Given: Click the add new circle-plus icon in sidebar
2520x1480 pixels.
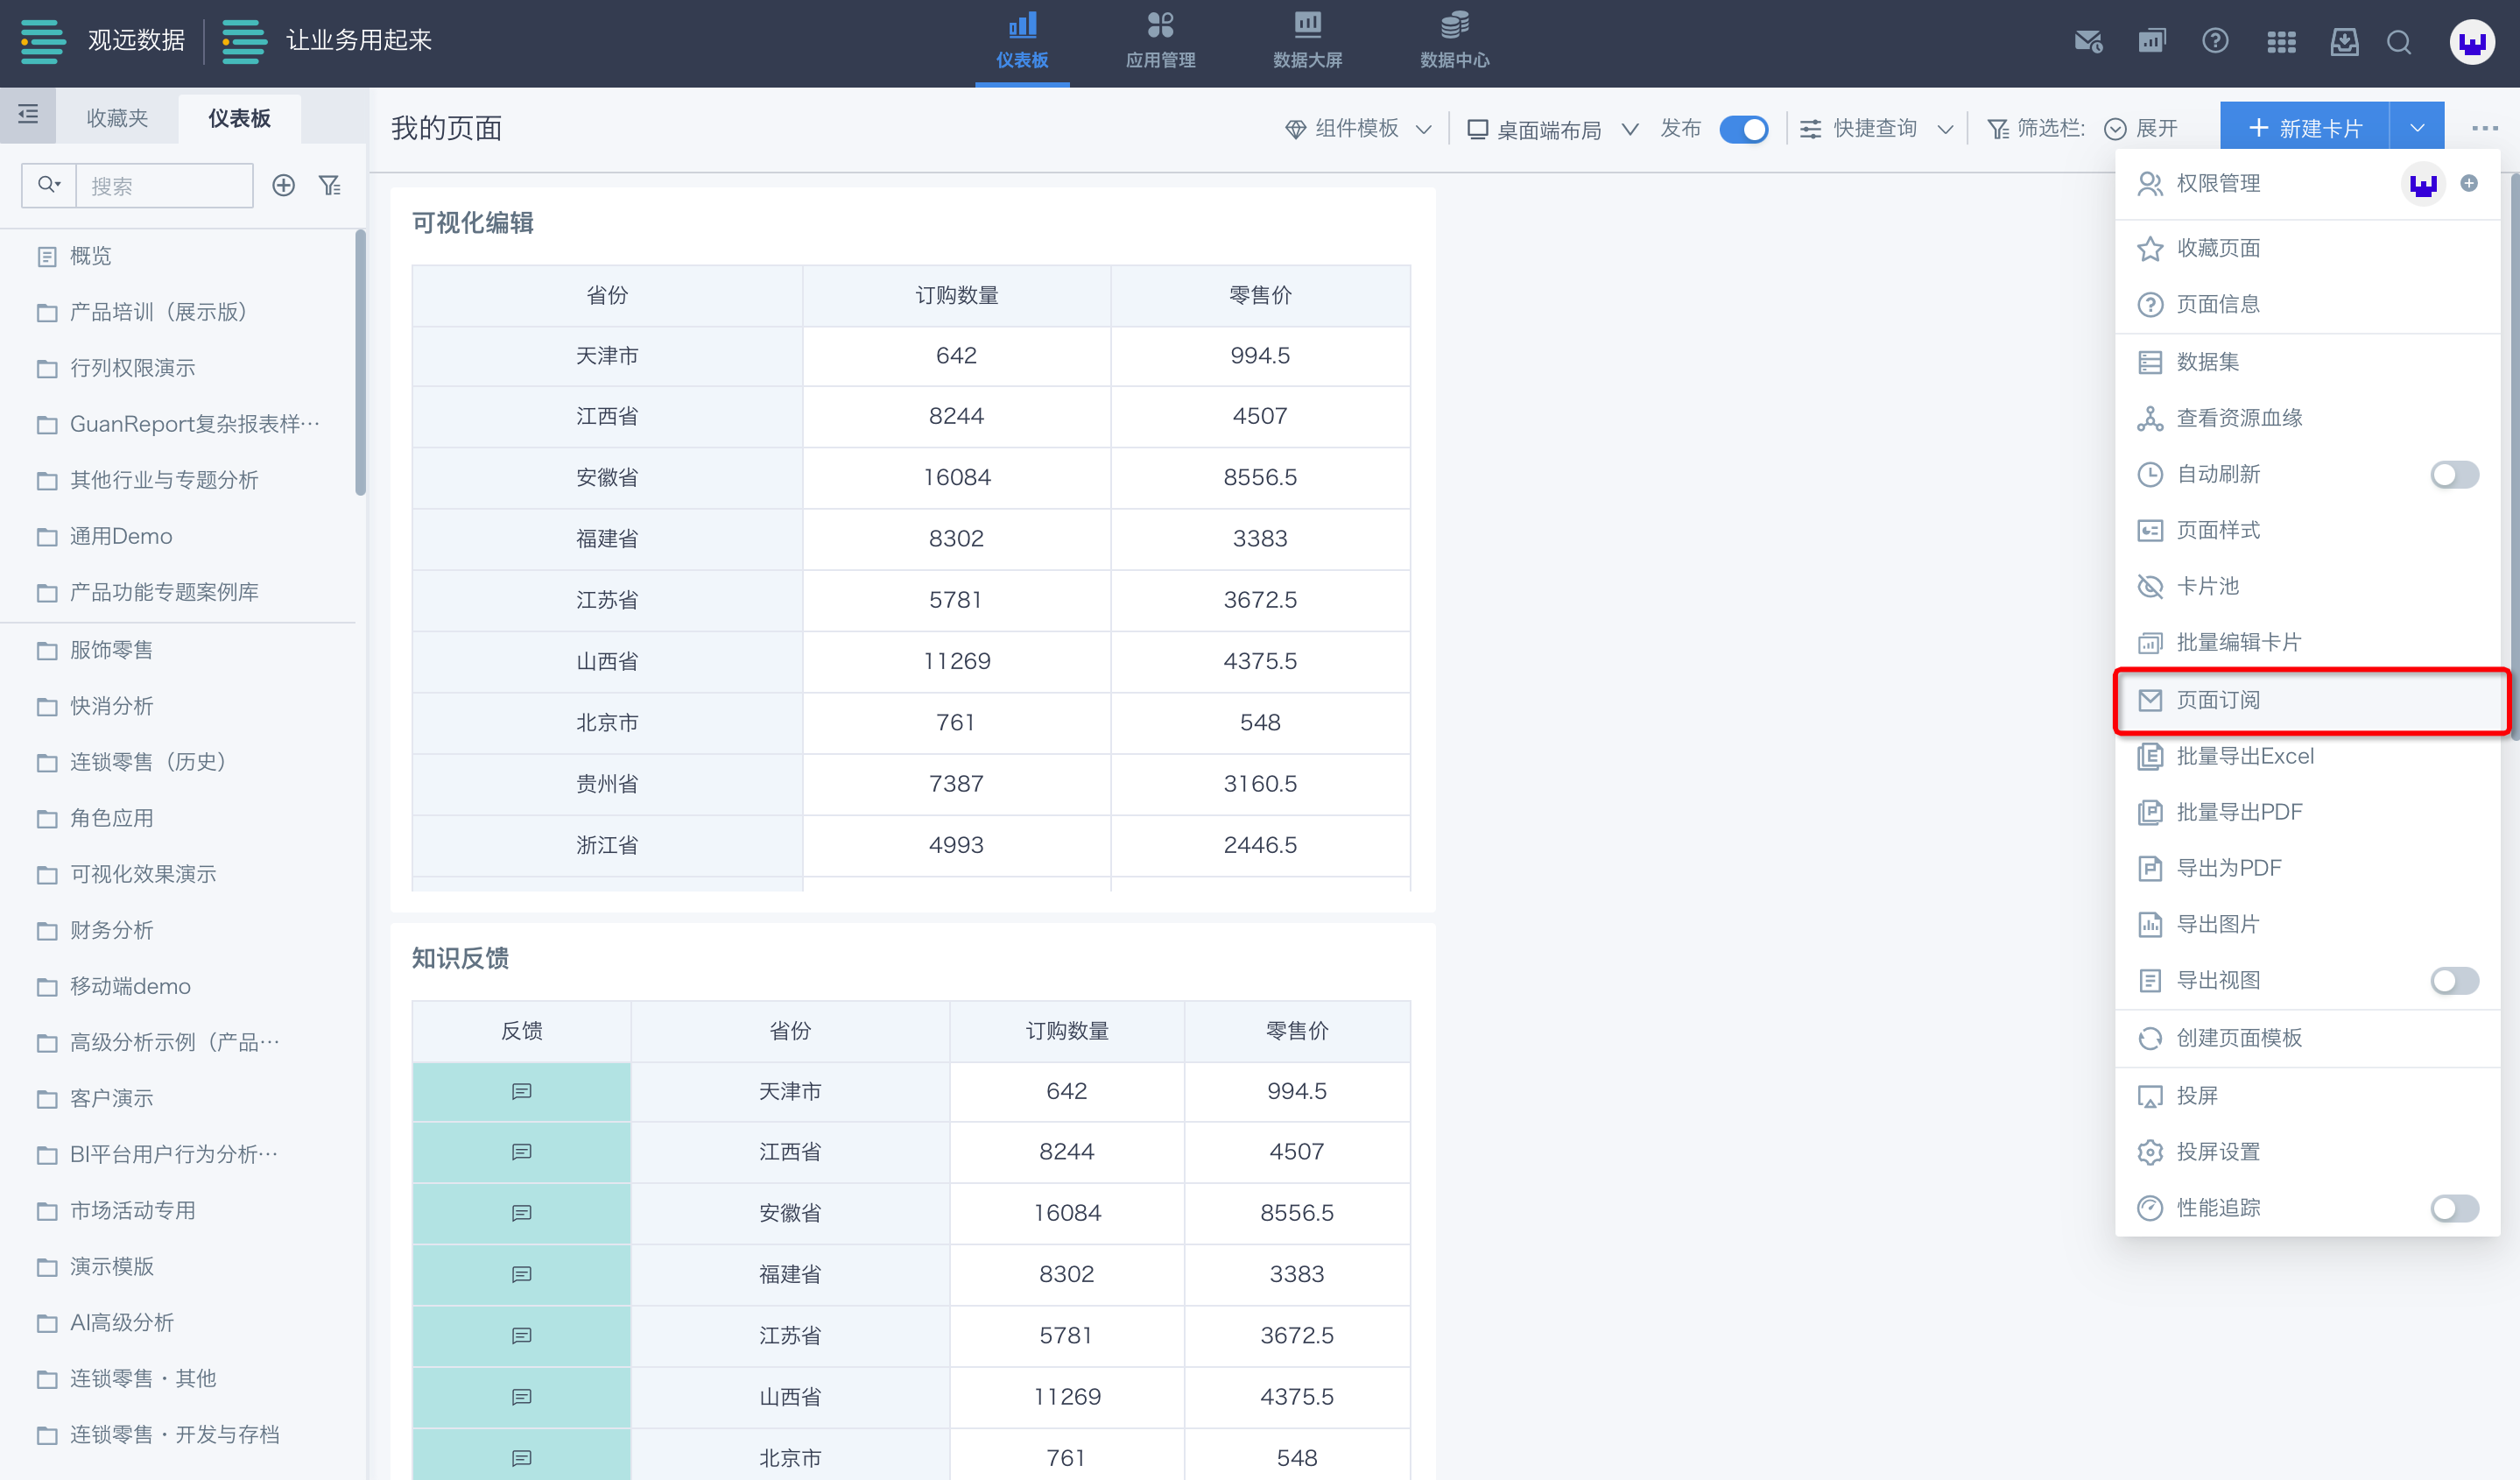Looking at the screenshot, I should point(284,185).
